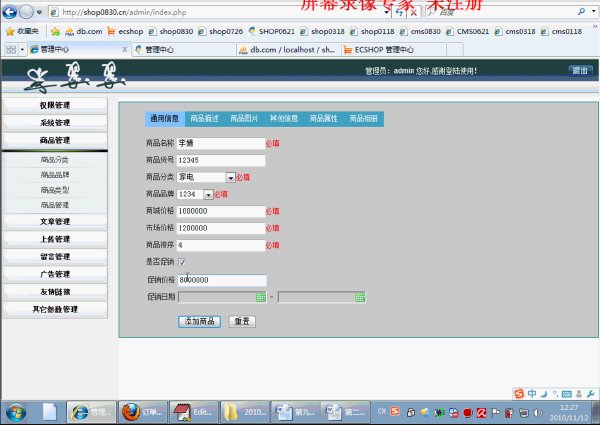Expand the 文章管理 sidebar section
The width and height of the screenshot is (600, 425).
55,222
